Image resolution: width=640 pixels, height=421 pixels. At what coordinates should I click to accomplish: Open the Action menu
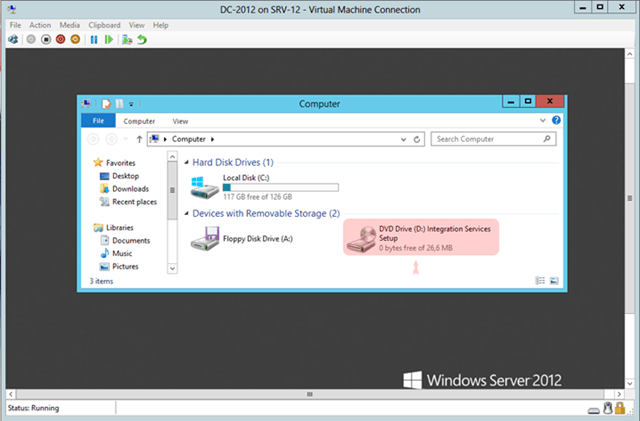pyautogui.click(x=40, y=25)
